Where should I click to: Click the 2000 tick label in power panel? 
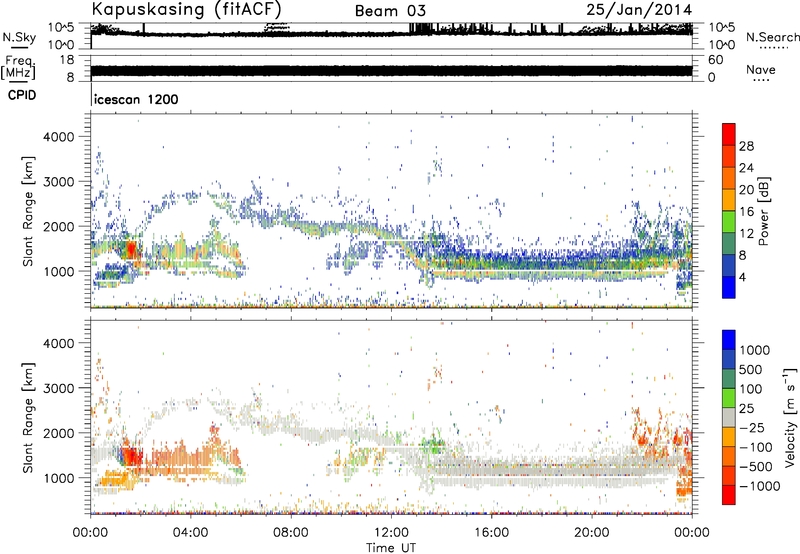(x=58, y=226)
